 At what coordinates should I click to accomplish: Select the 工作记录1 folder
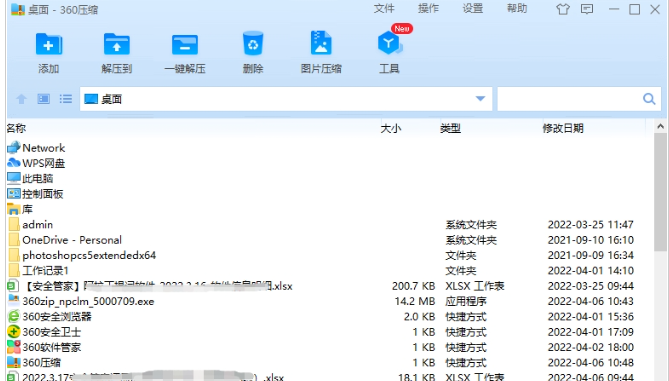45,270
